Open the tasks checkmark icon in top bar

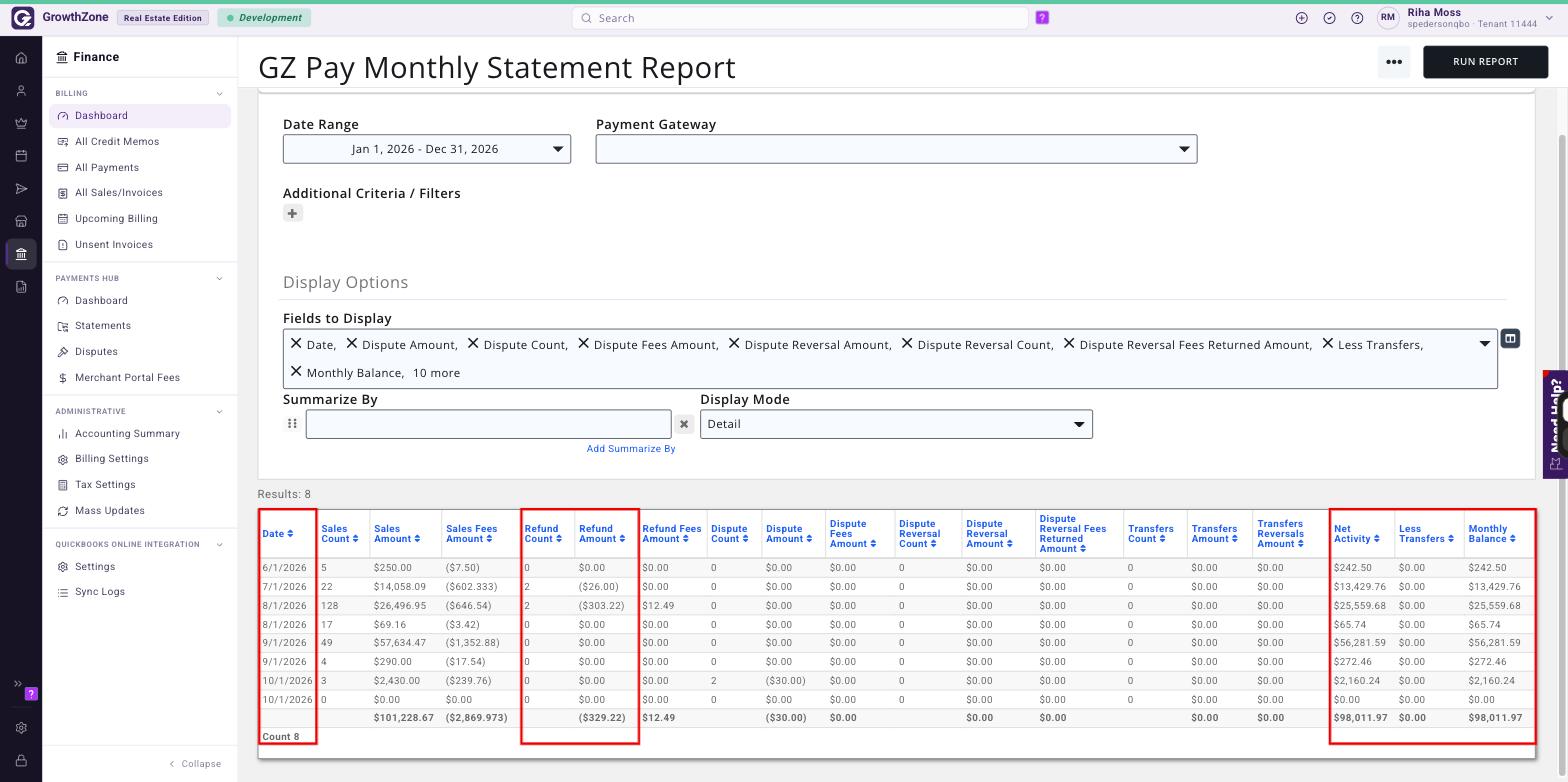tap(1329, 18)
